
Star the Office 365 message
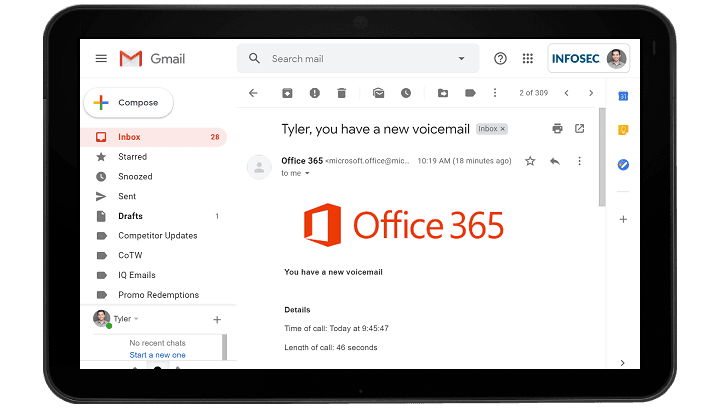[x=530, y=161]
